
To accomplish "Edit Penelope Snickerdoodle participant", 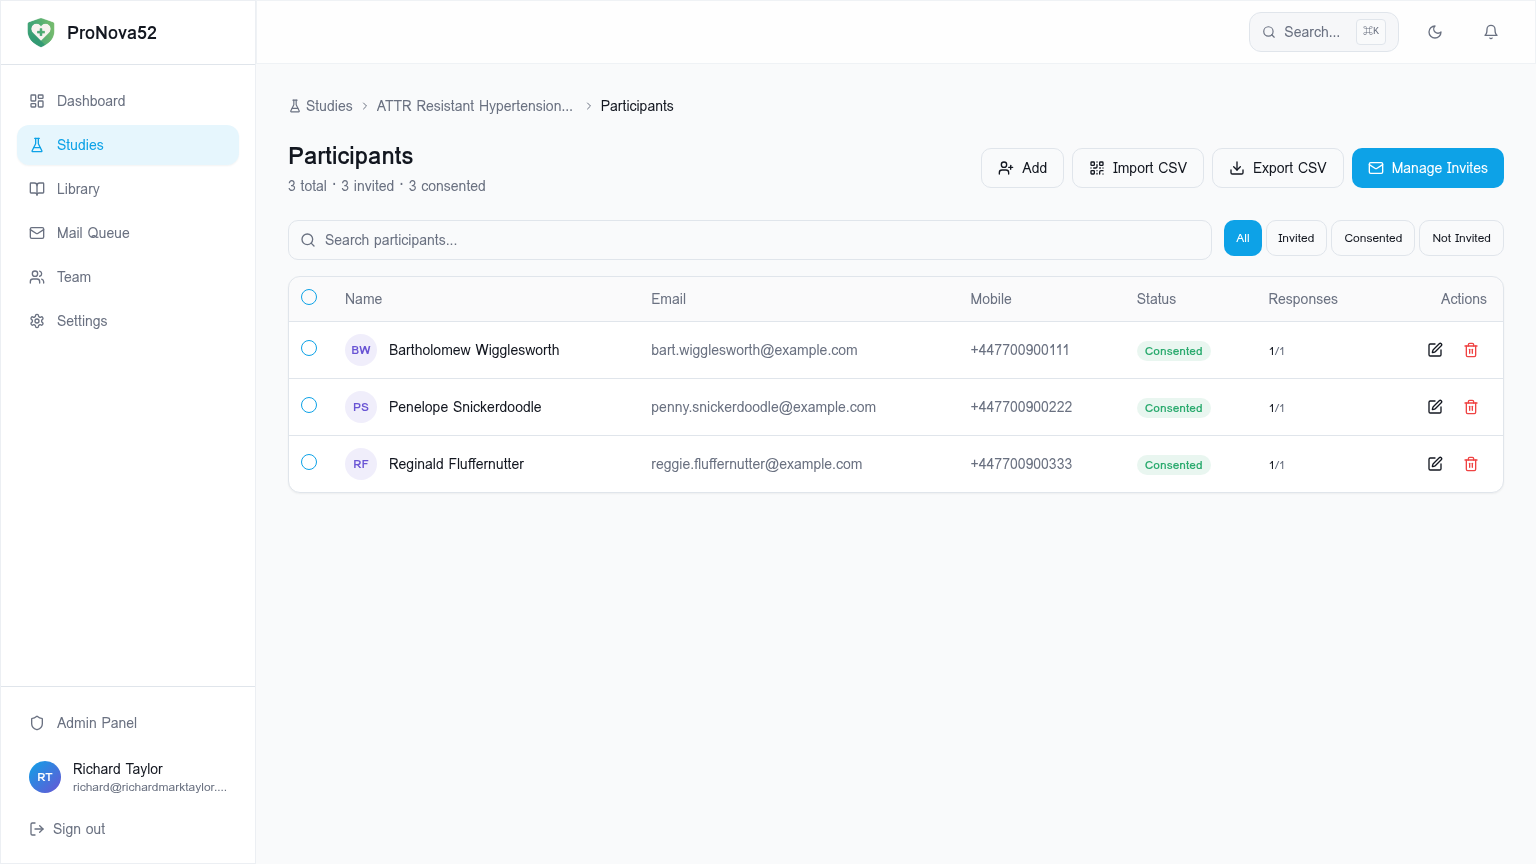I will tap(1435, 407).
